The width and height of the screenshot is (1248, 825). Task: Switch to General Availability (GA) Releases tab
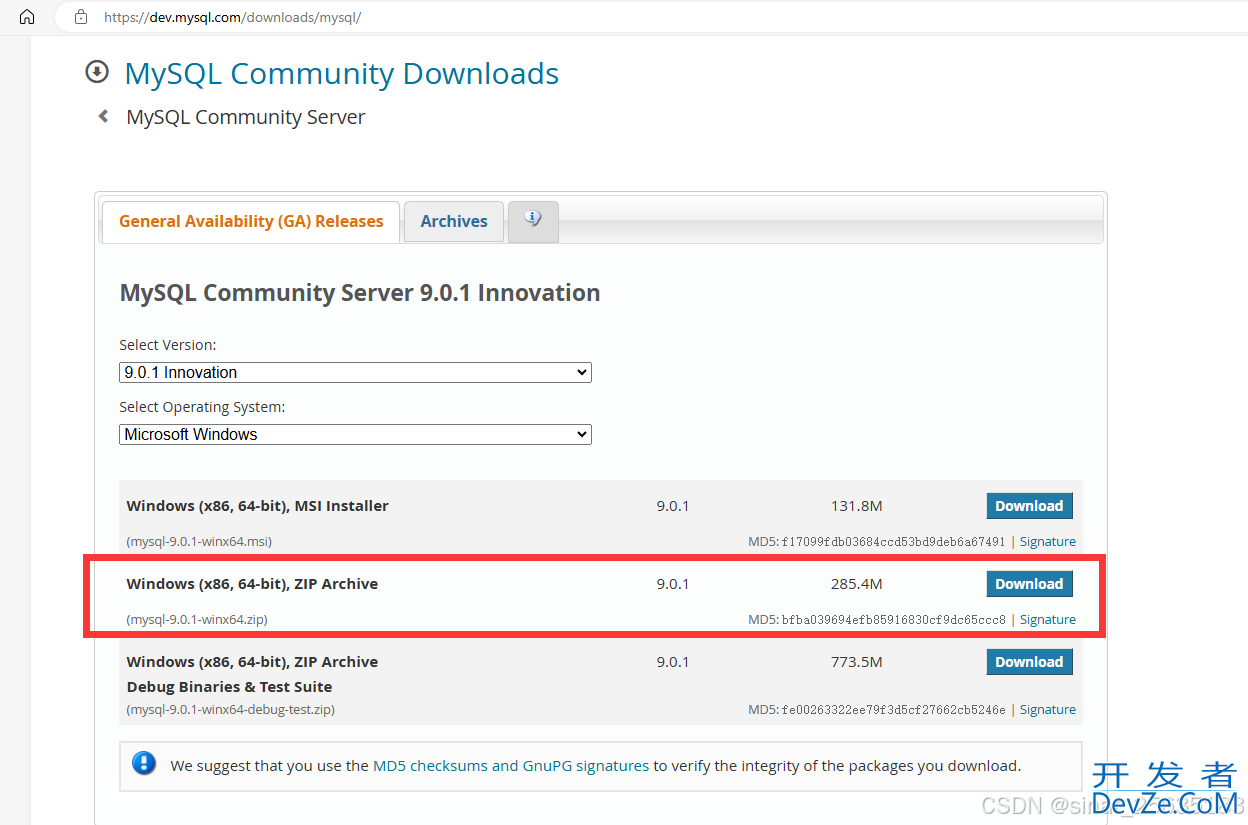(251, 221)
